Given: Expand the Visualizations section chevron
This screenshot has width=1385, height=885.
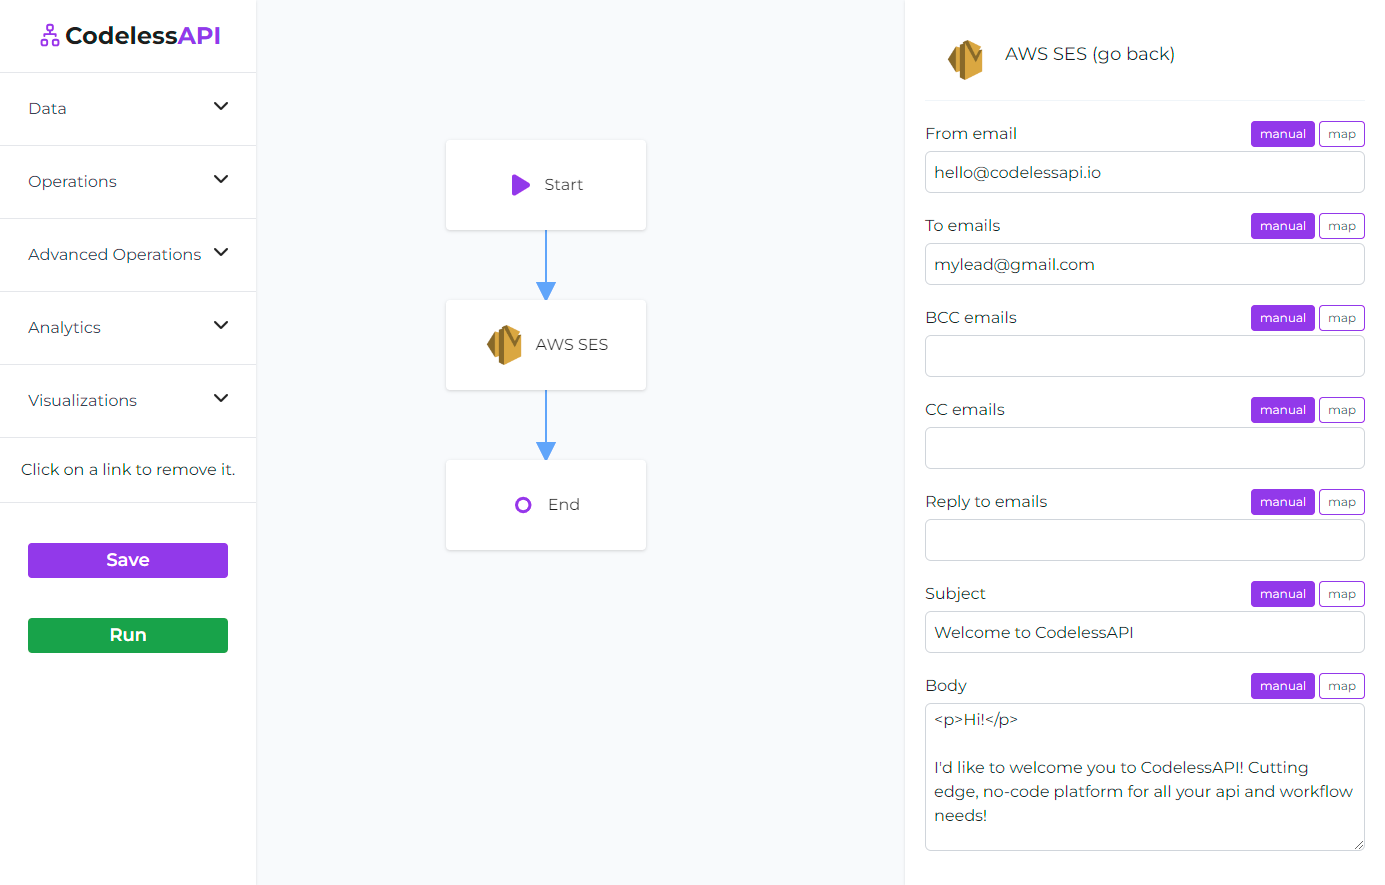Looking at the screenshot, I should (x=221, y=398).
